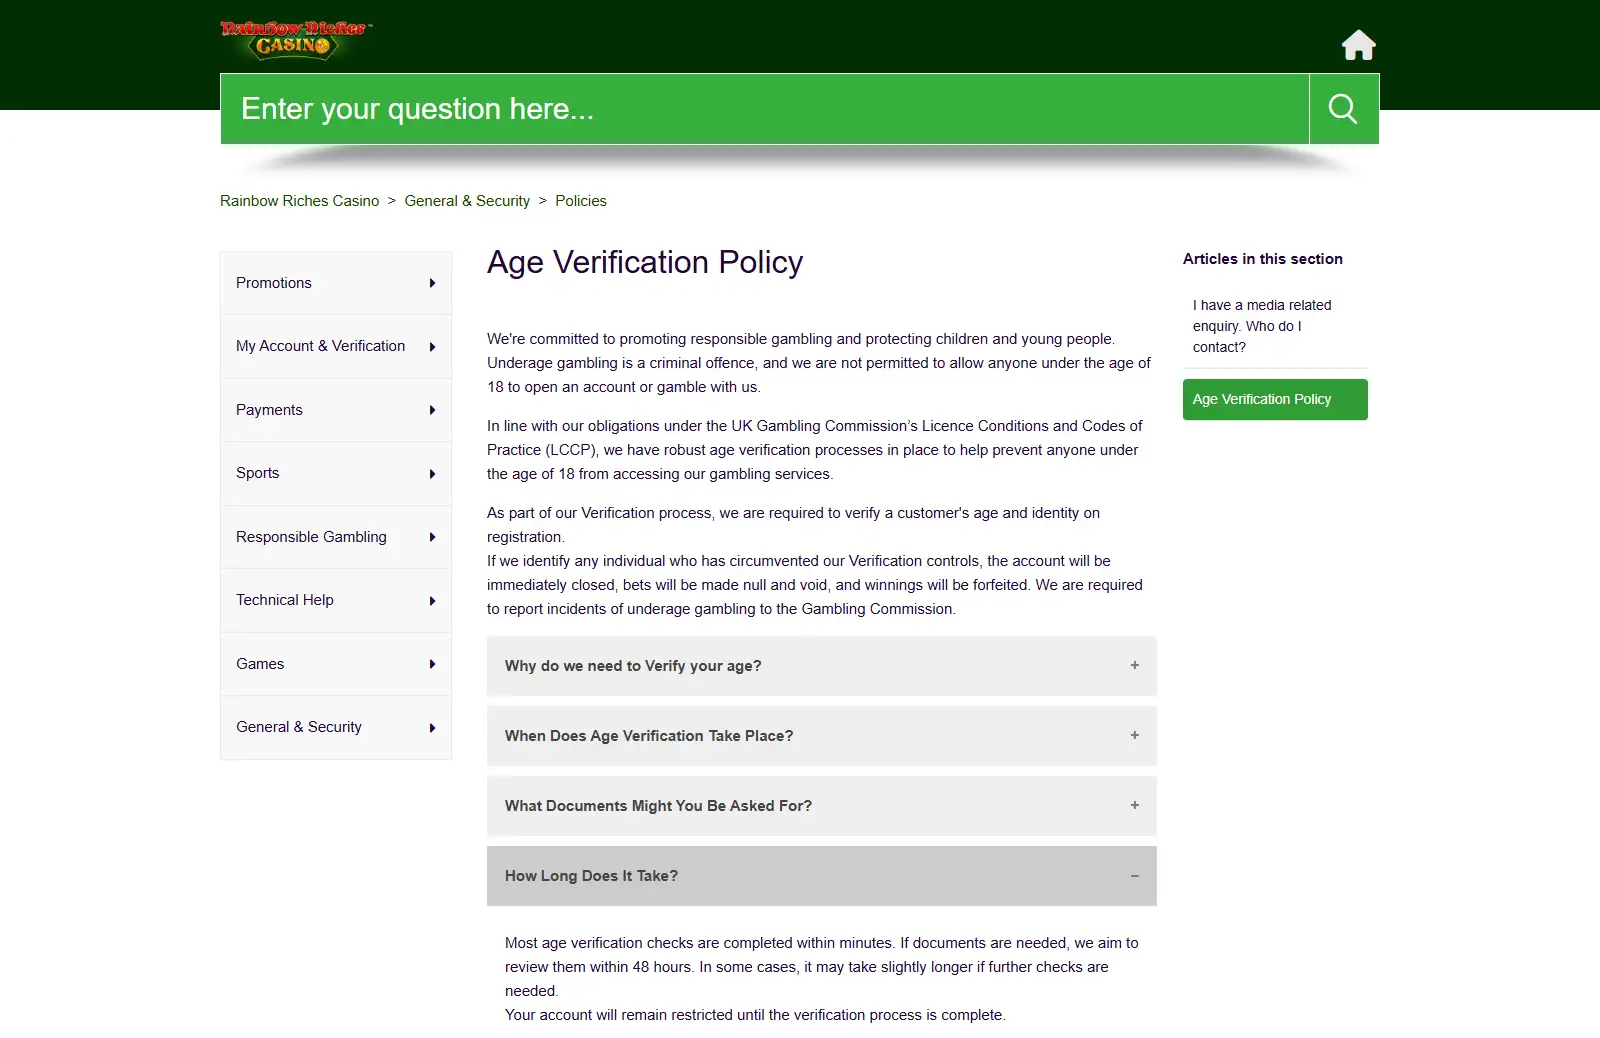
Task: Open the Technical Help sidebar item
Action: pos(336,600)
